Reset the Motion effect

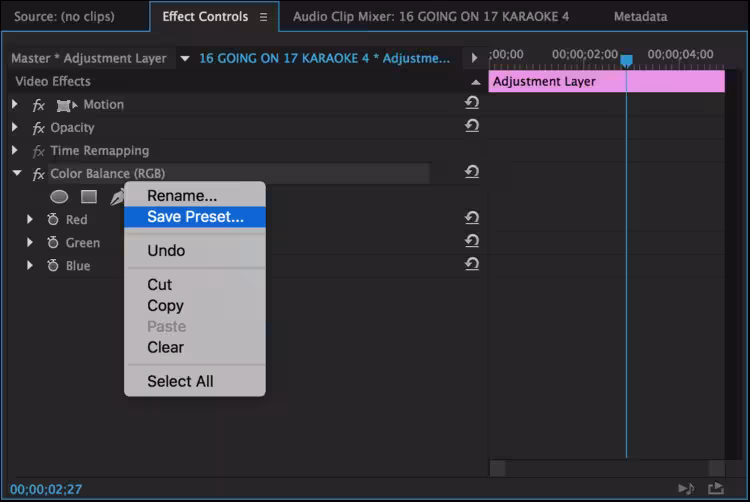pyautogui.click(x=472, y=104)
